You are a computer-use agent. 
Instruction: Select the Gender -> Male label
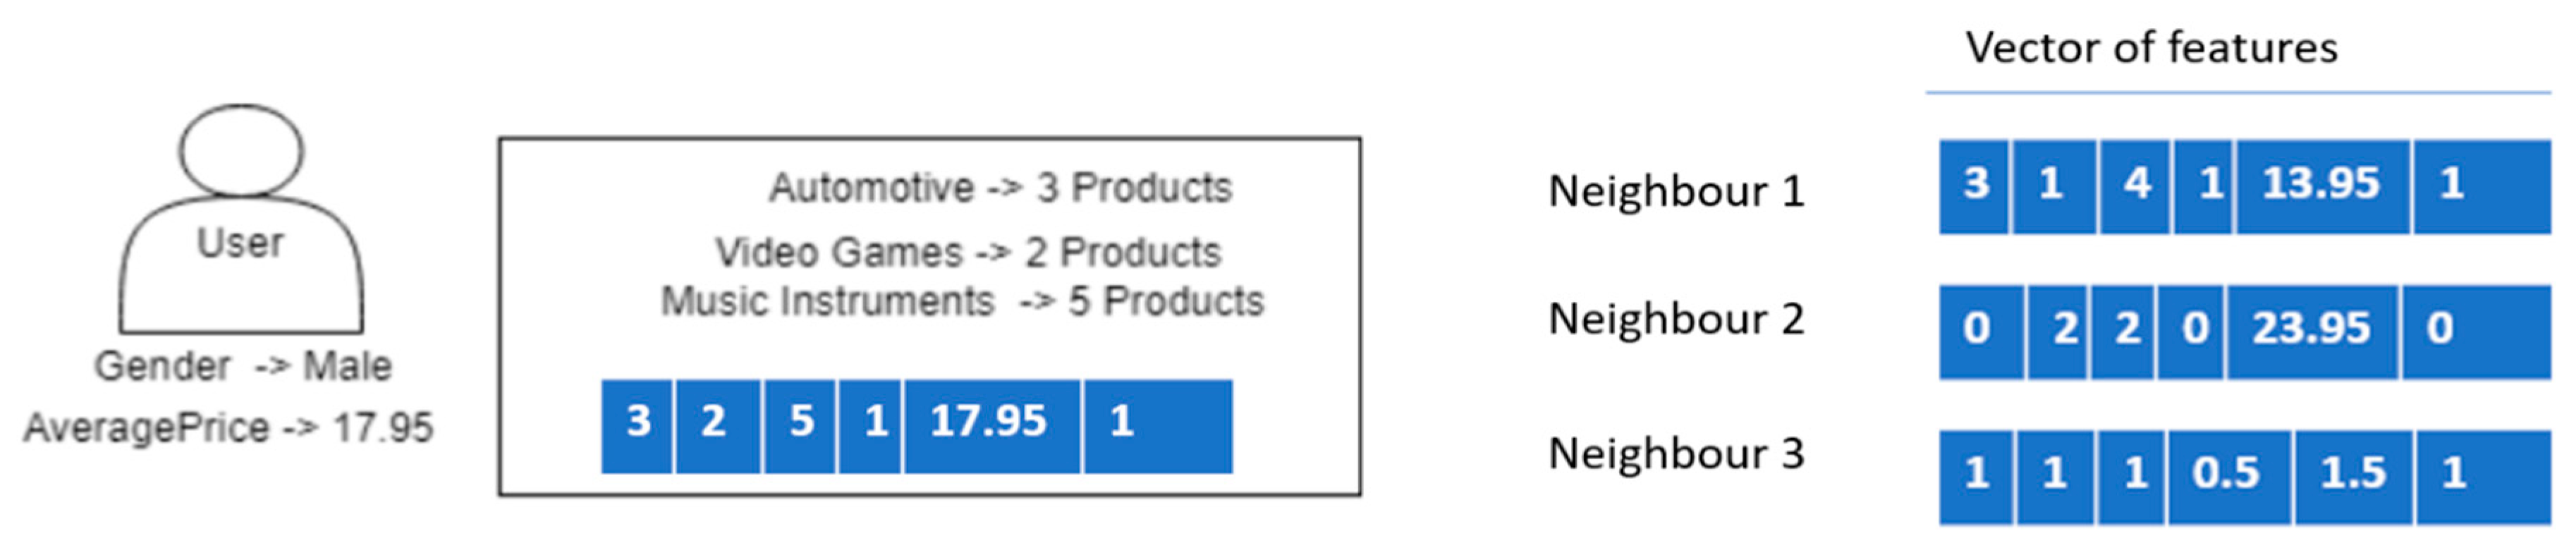[243, 366]
